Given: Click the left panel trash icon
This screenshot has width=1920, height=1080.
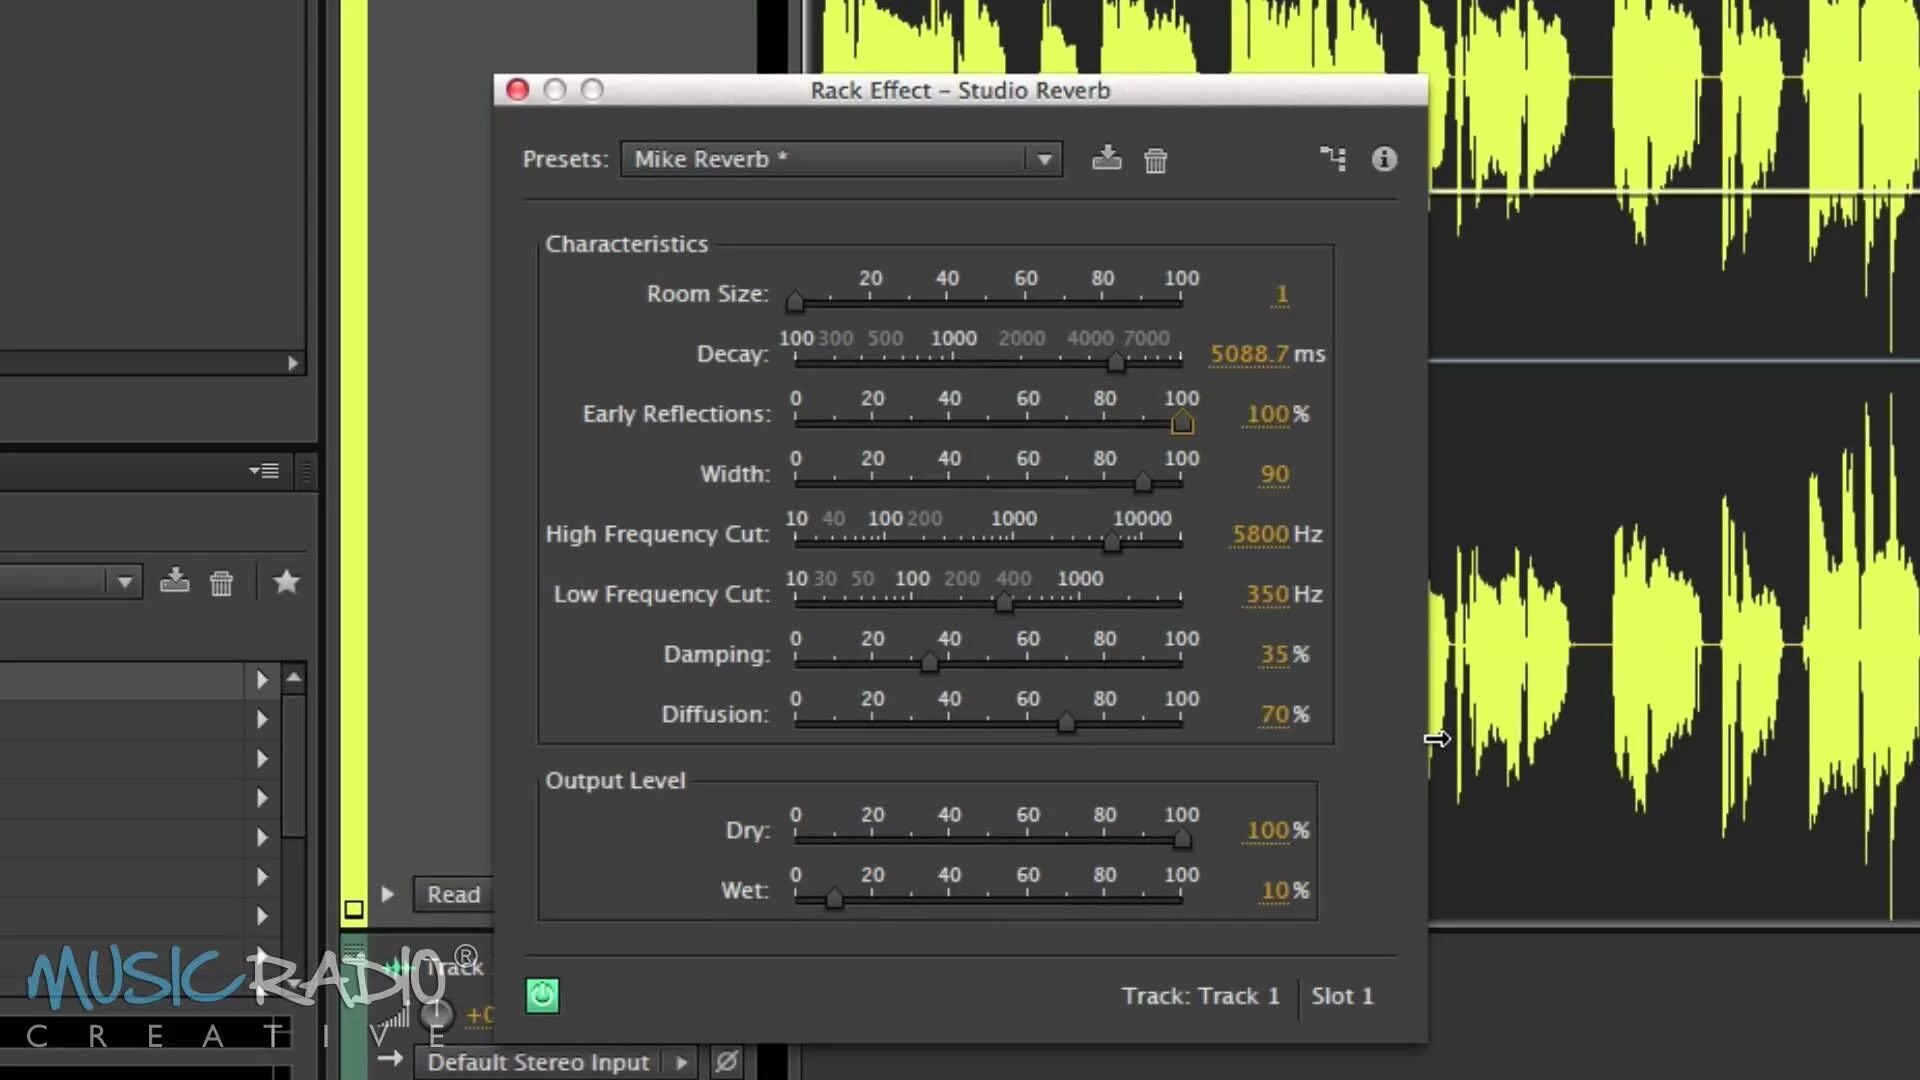Looking at the screenshot, I should coord(221,583).
